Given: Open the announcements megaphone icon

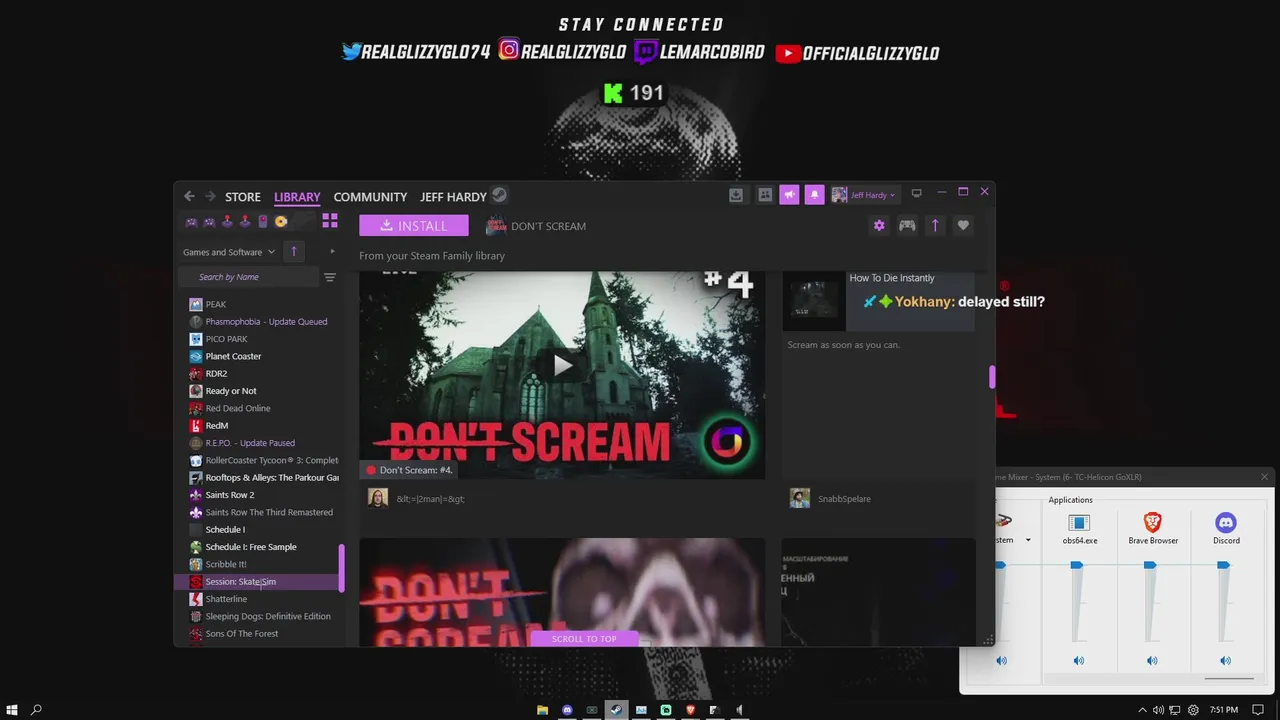Looking at the screenshot, I should pos(790,195).
